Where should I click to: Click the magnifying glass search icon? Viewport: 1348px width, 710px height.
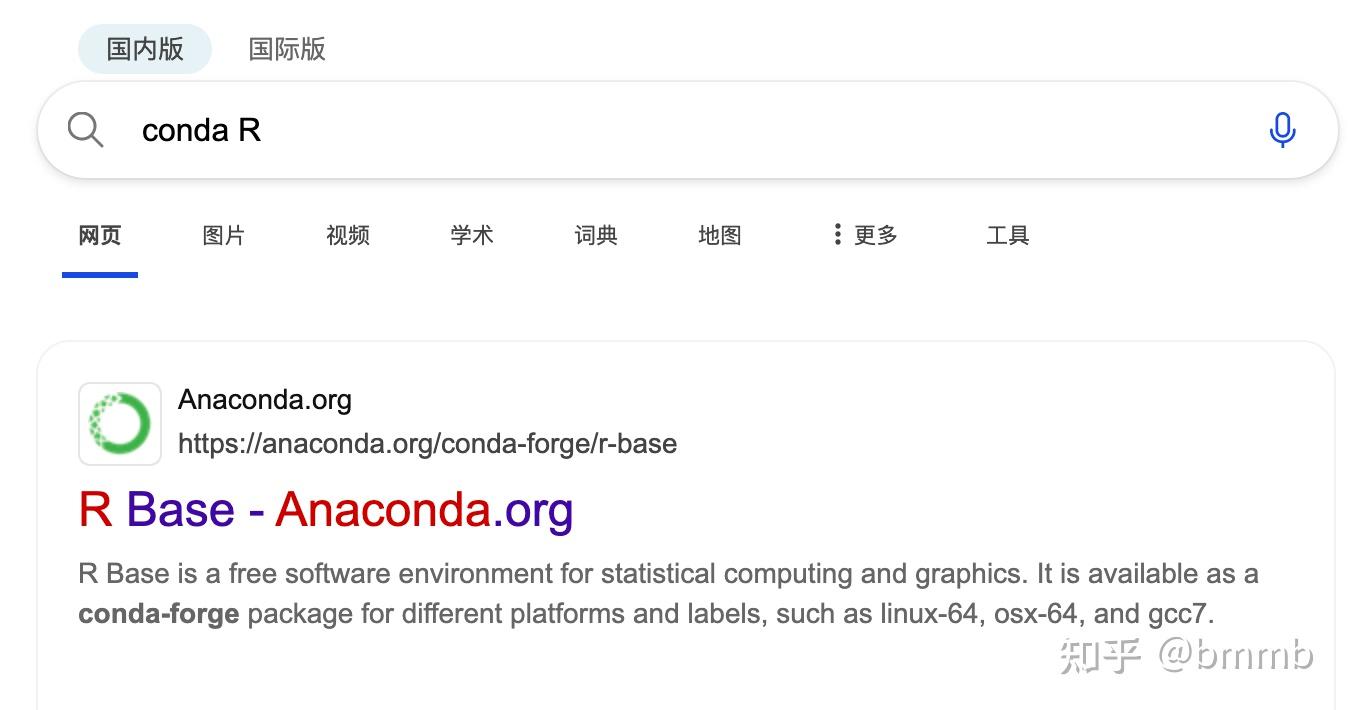85,129
